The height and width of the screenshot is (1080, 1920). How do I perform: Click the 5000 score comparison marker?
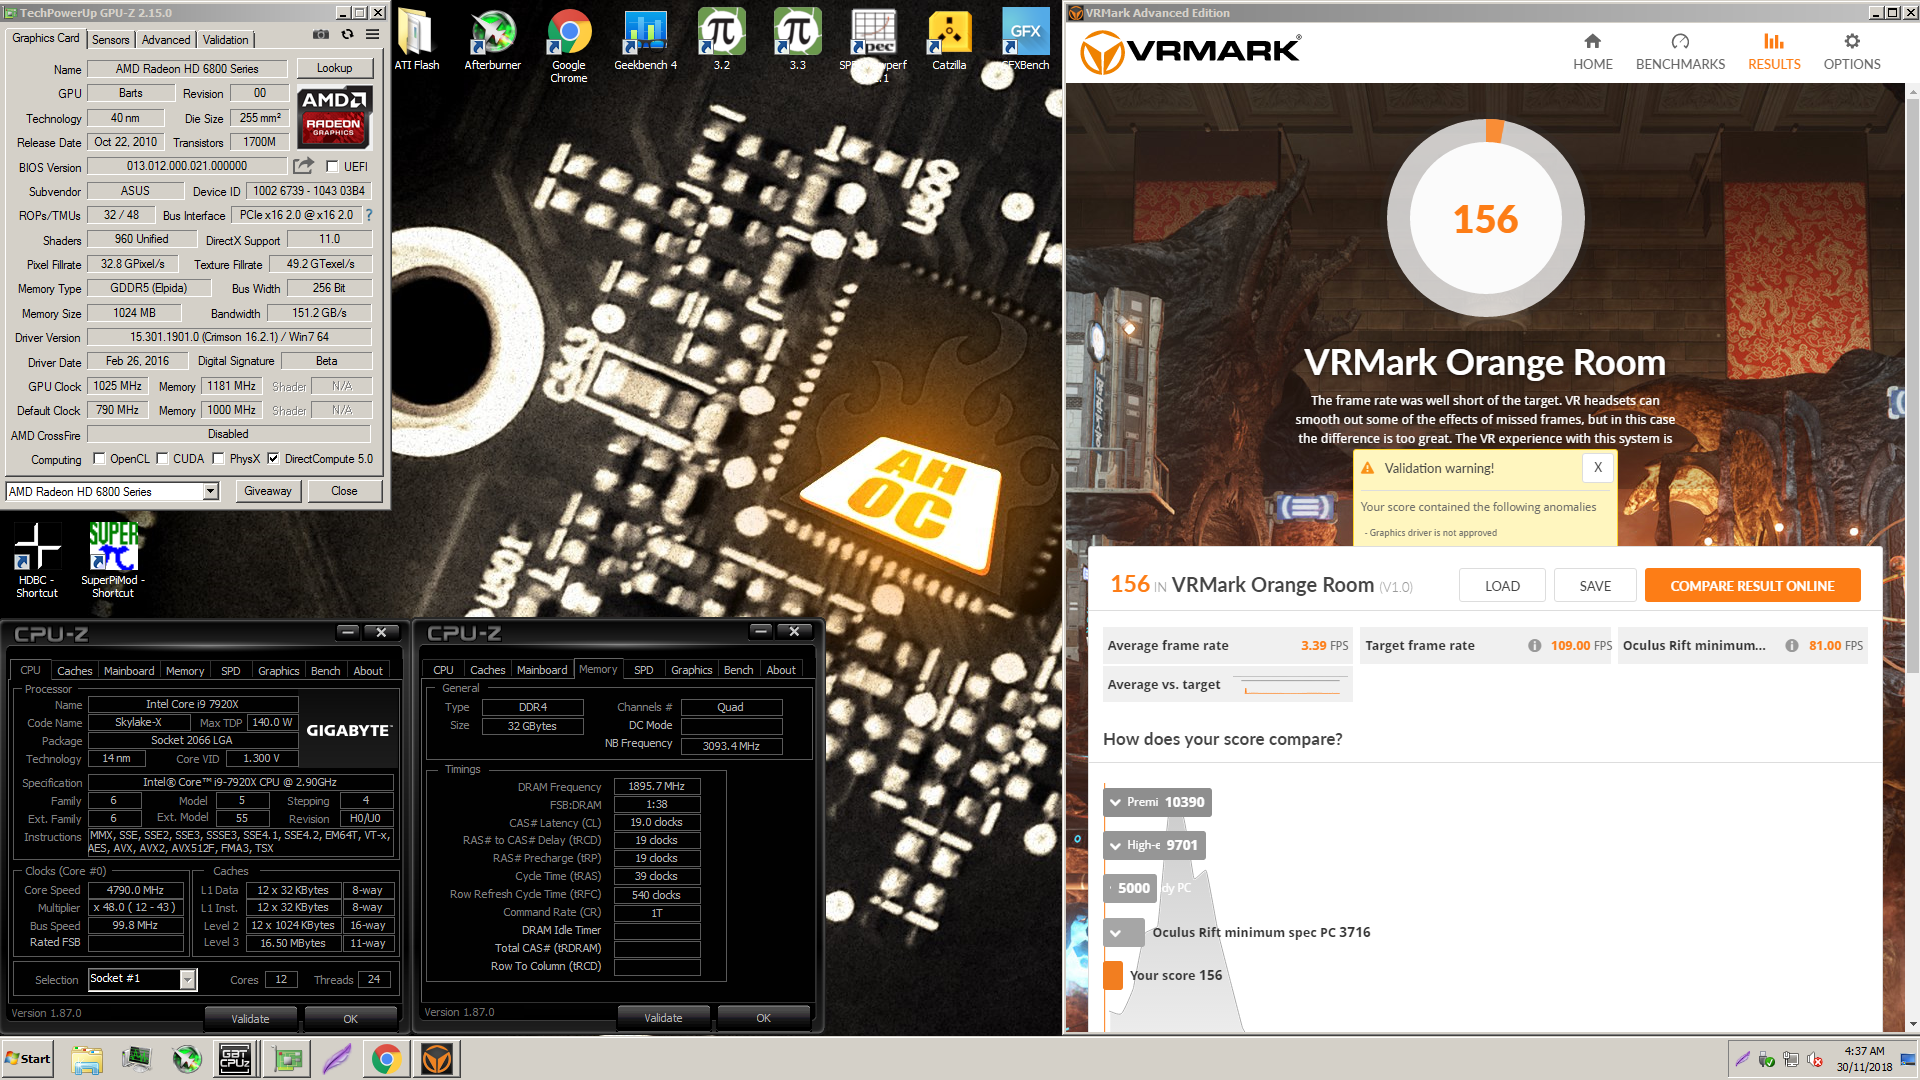click(1131, 888)
